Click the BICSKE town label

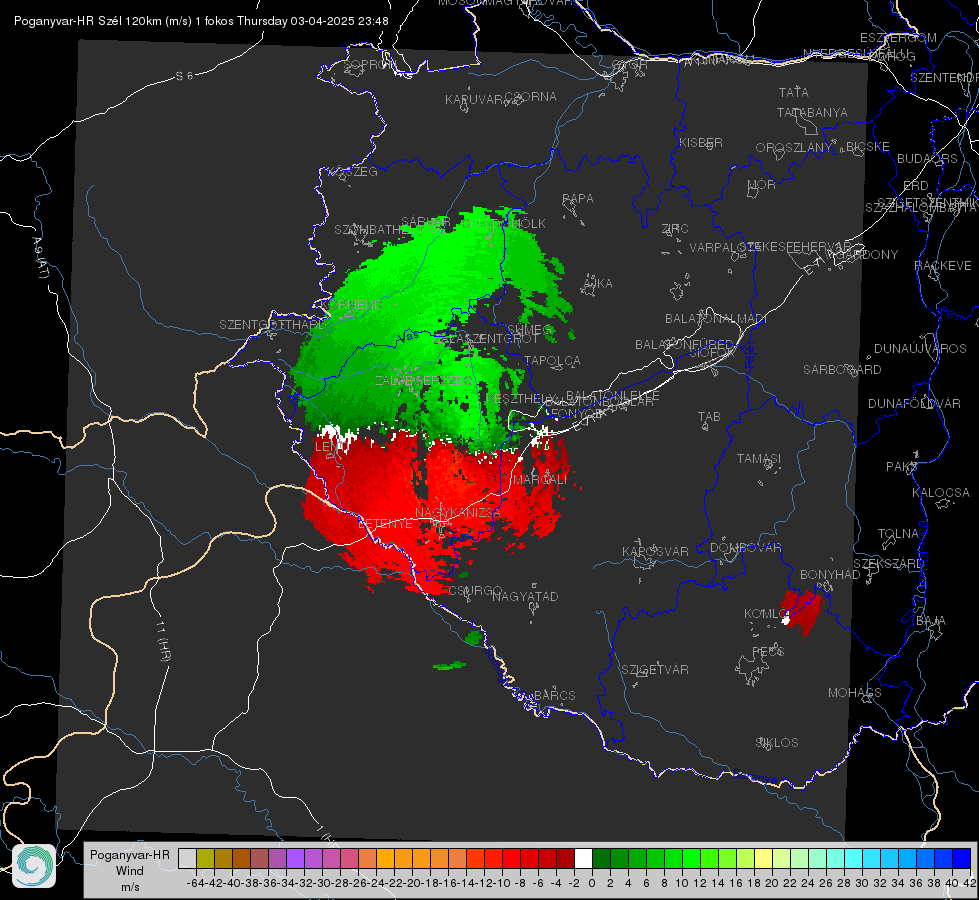(868, 146)
